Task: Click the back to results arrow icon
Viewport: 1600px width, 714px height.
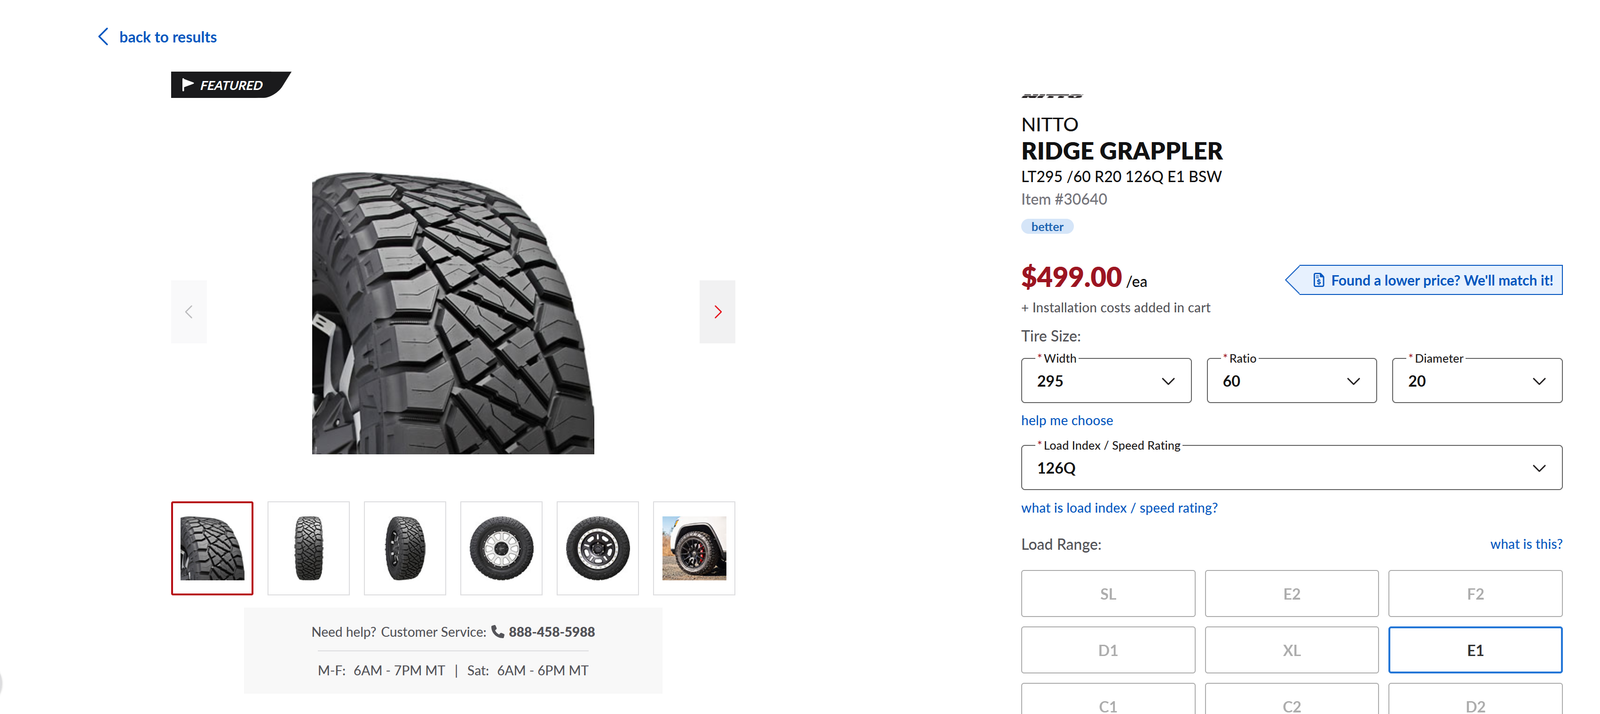Action: [103, 37]
